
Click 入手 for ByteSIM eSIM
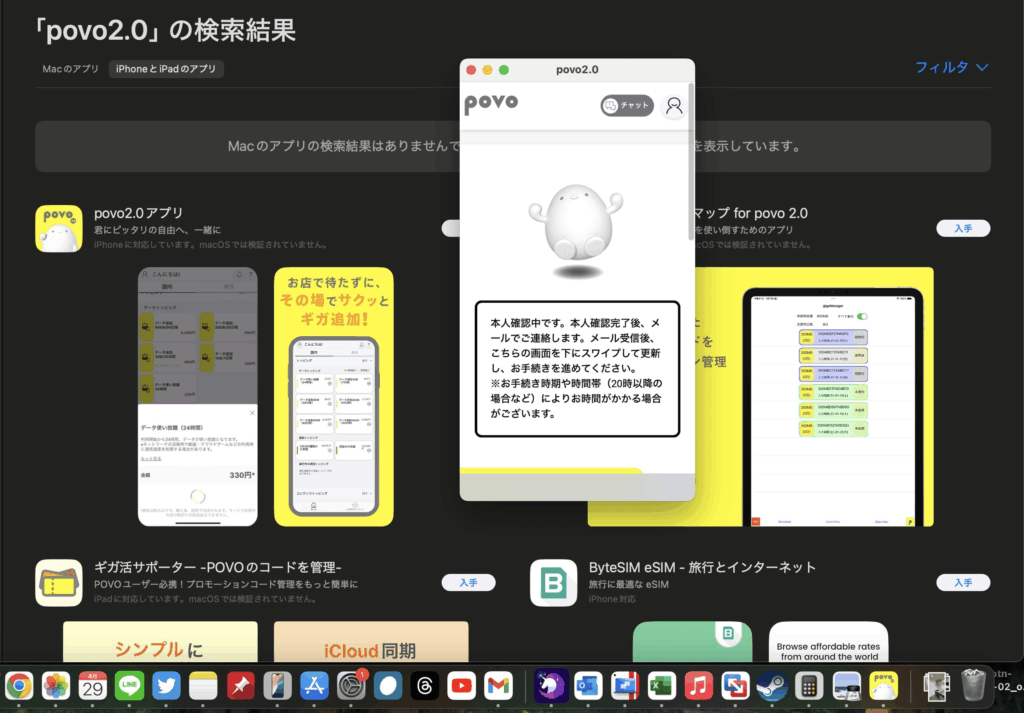963,582
